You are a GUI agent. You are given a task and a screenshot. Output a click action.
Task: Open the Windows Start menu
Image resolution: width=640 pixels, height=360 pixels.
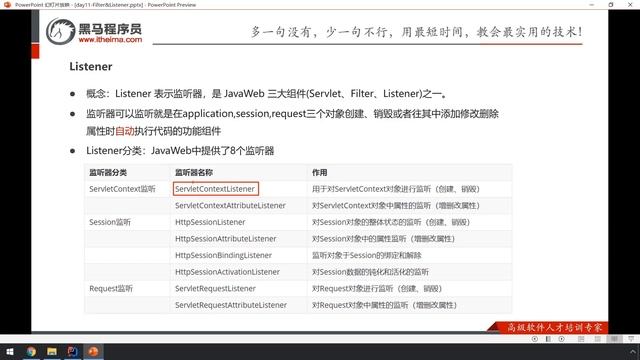coord(10,351)
